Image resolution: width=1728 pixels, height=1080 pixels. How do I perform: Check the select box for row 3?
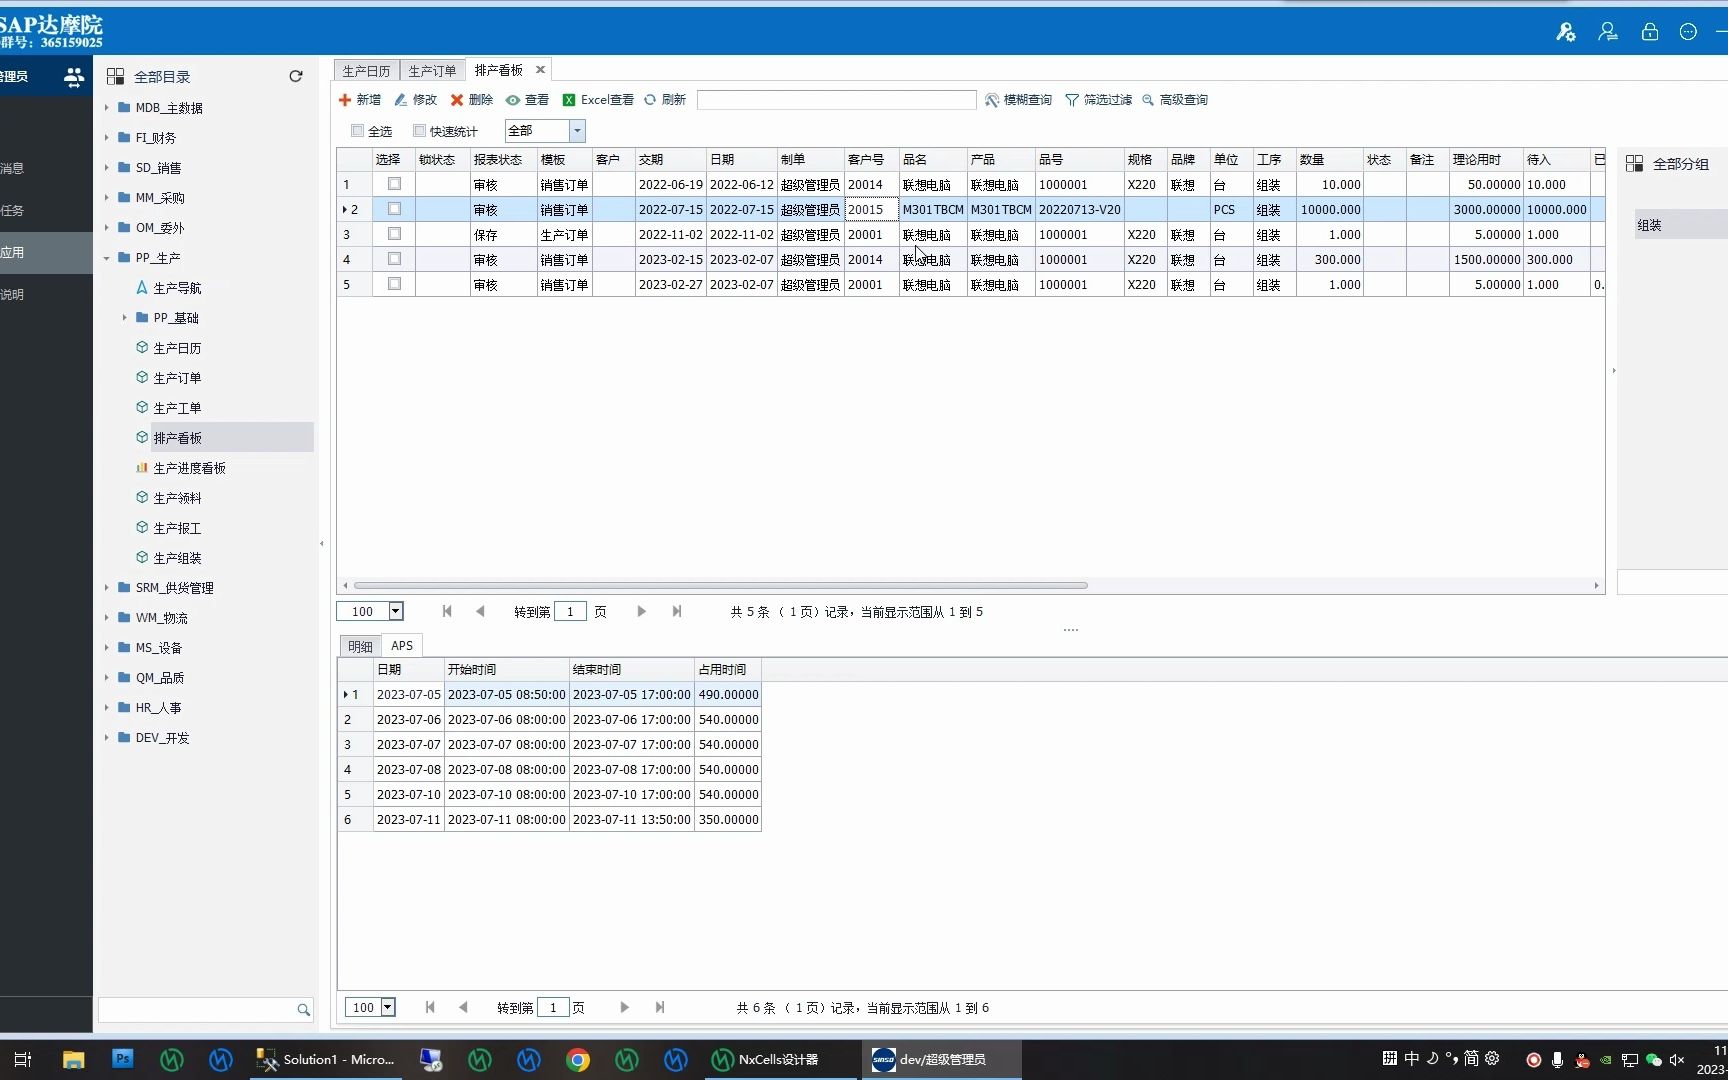(394, 234)
